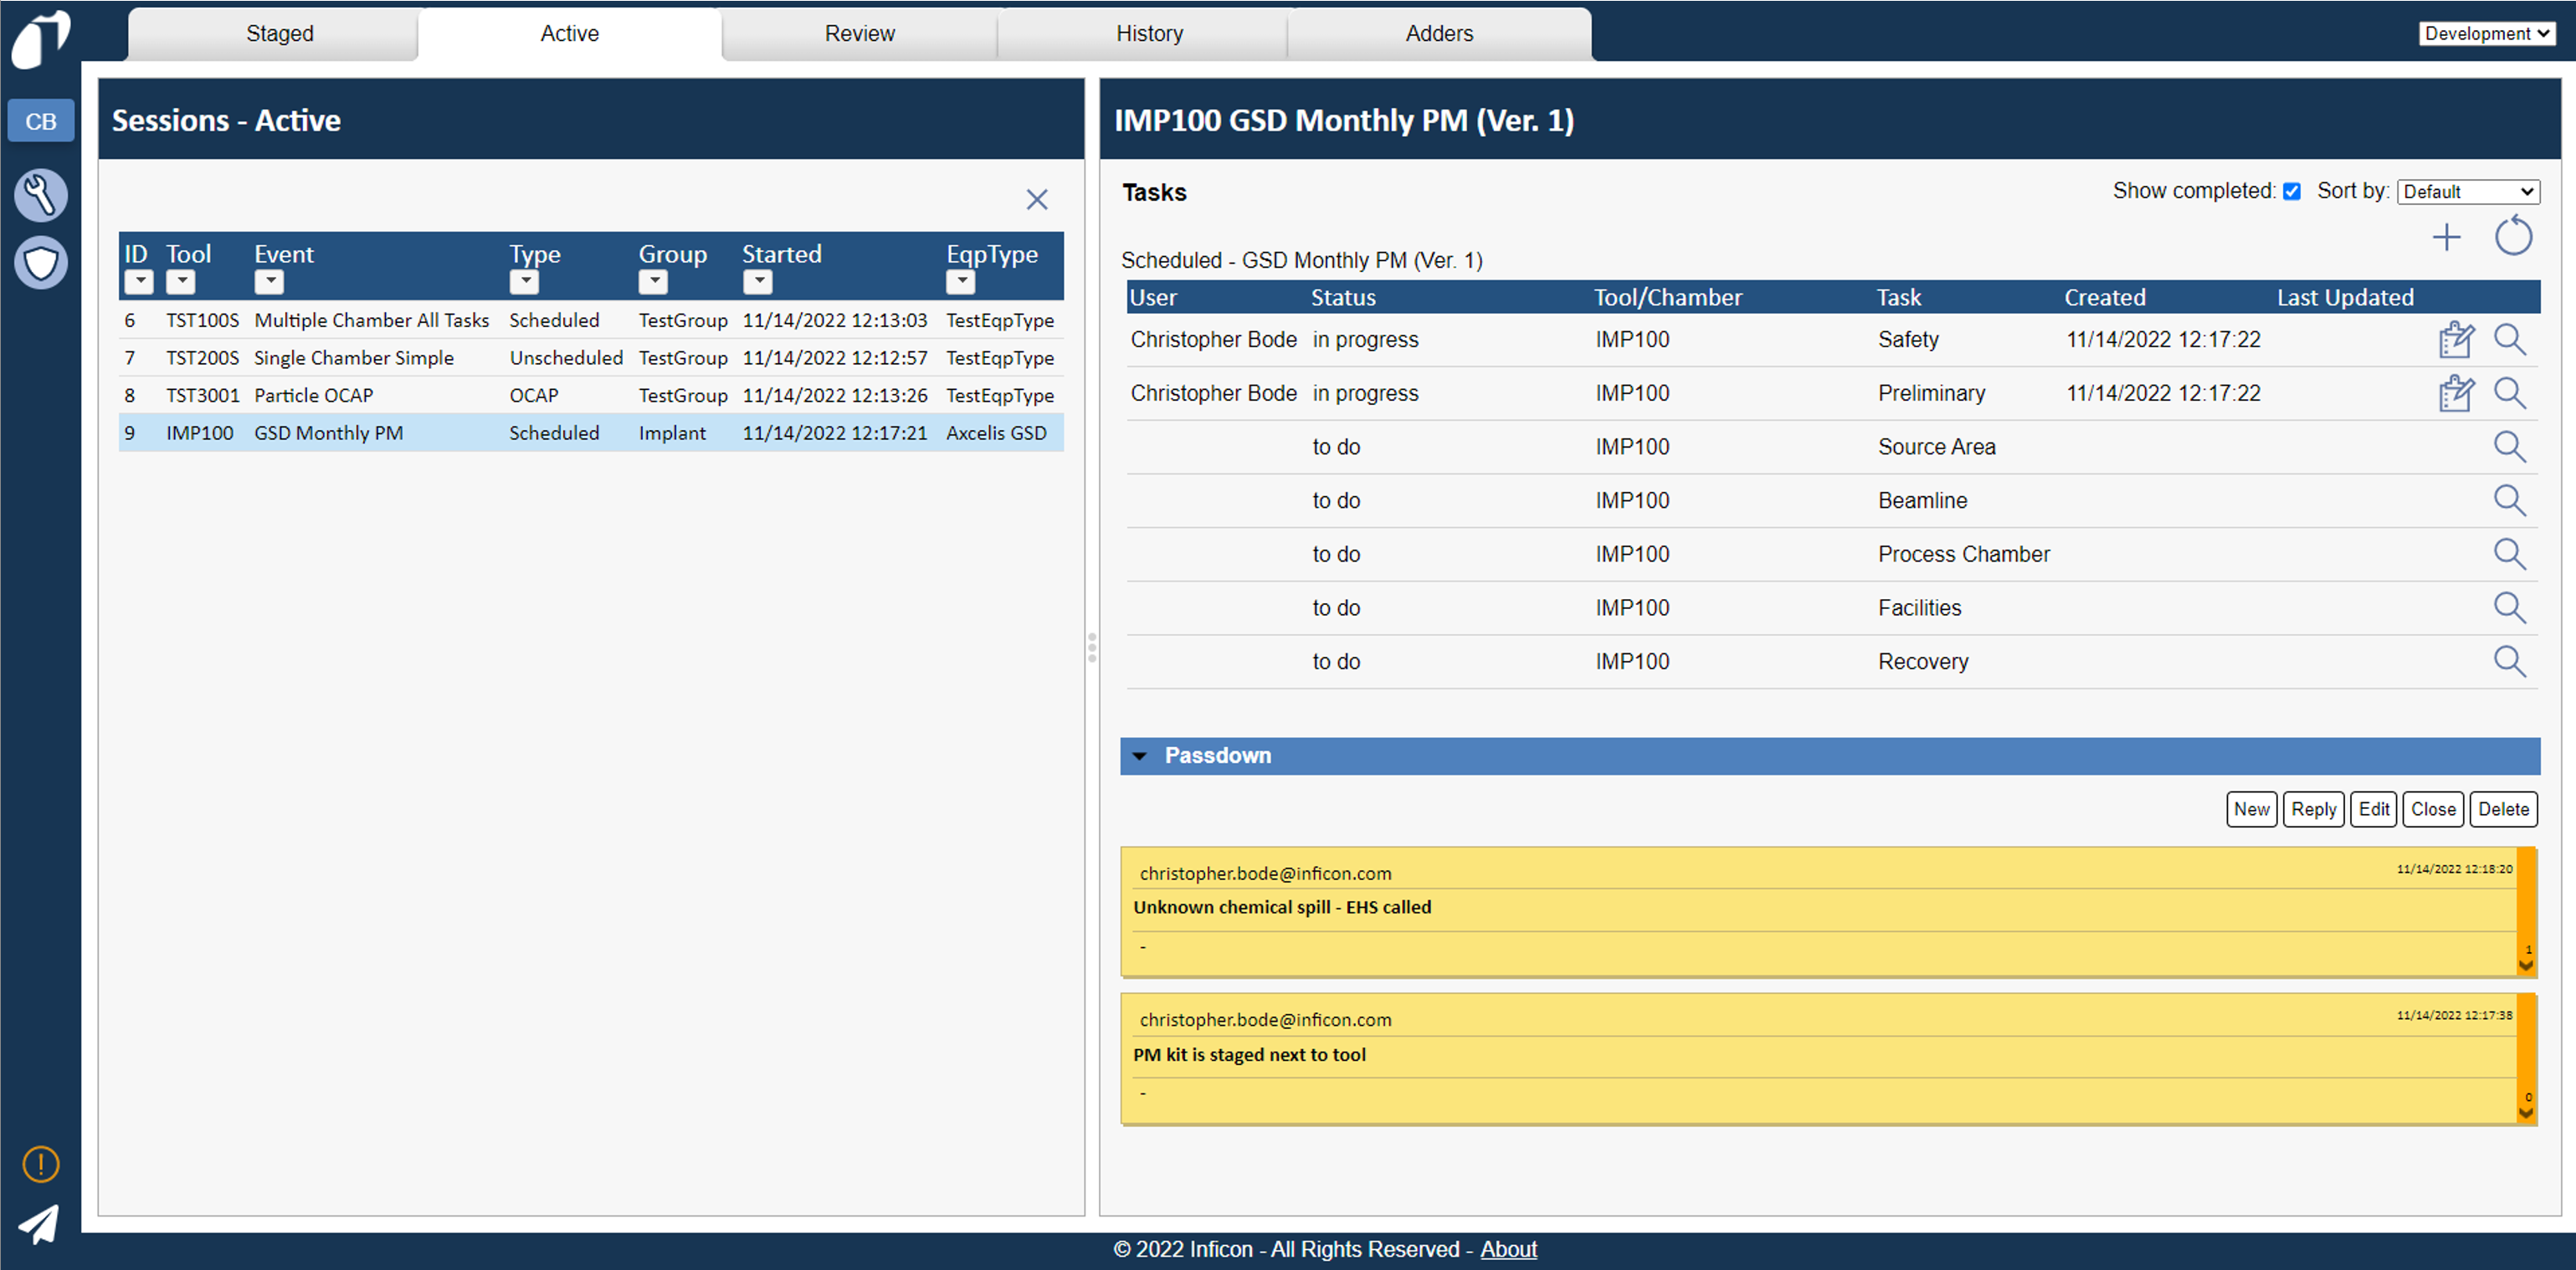This screenshot has width=2576, height=1270.
Task: Toggle the Show completed checkbox
Action: tap(2292, 192)
